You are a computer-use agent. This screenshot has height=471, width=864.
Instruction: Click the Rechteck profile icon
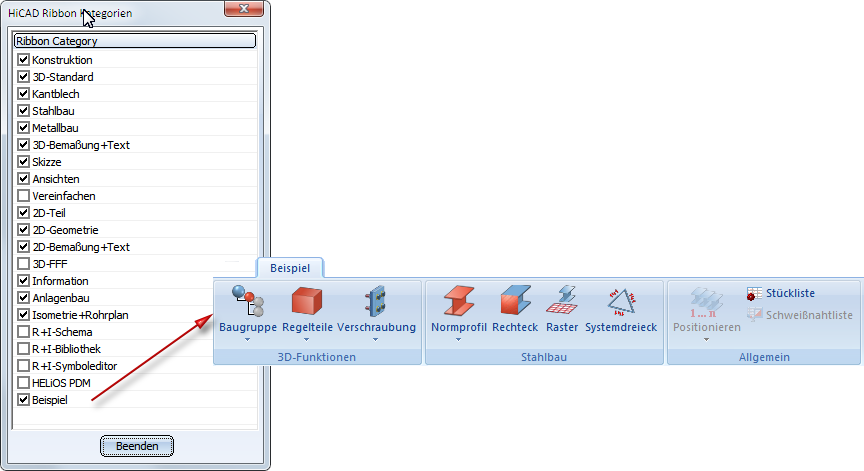click(x=515, y=301)
